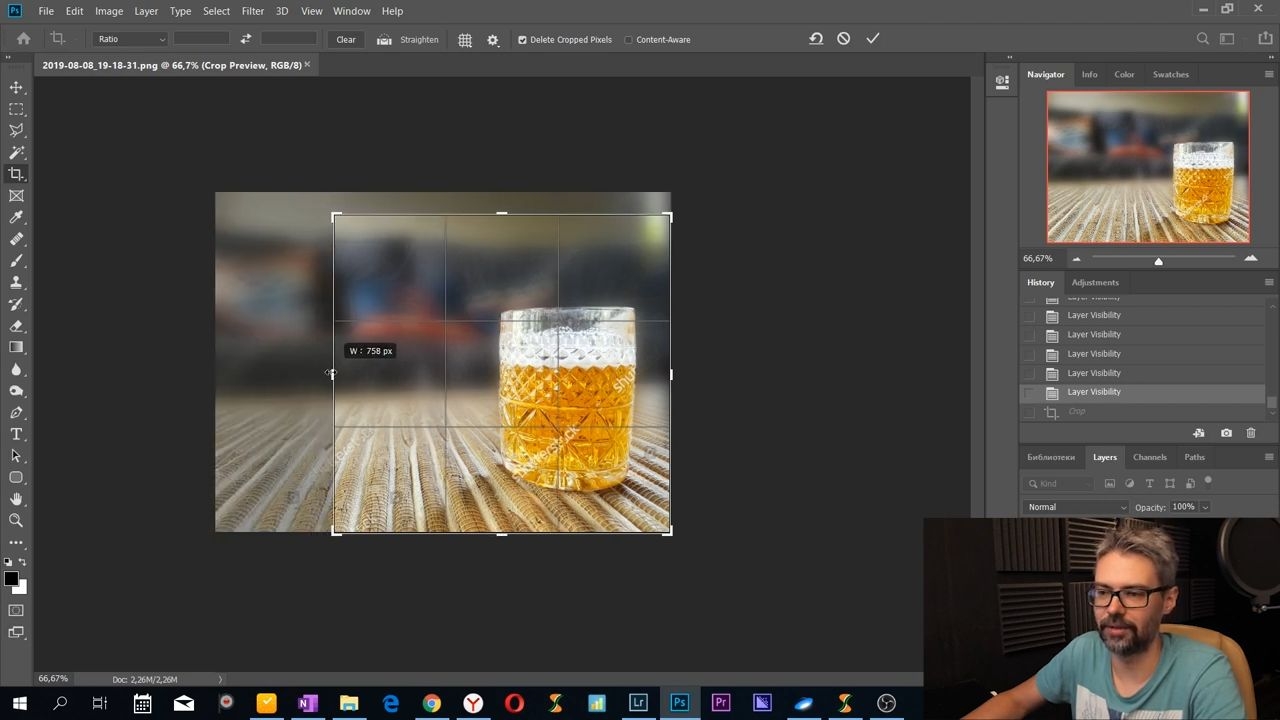Create a new snapshot in History panel
1280x720 pixels.
[x=1226, y=433]
